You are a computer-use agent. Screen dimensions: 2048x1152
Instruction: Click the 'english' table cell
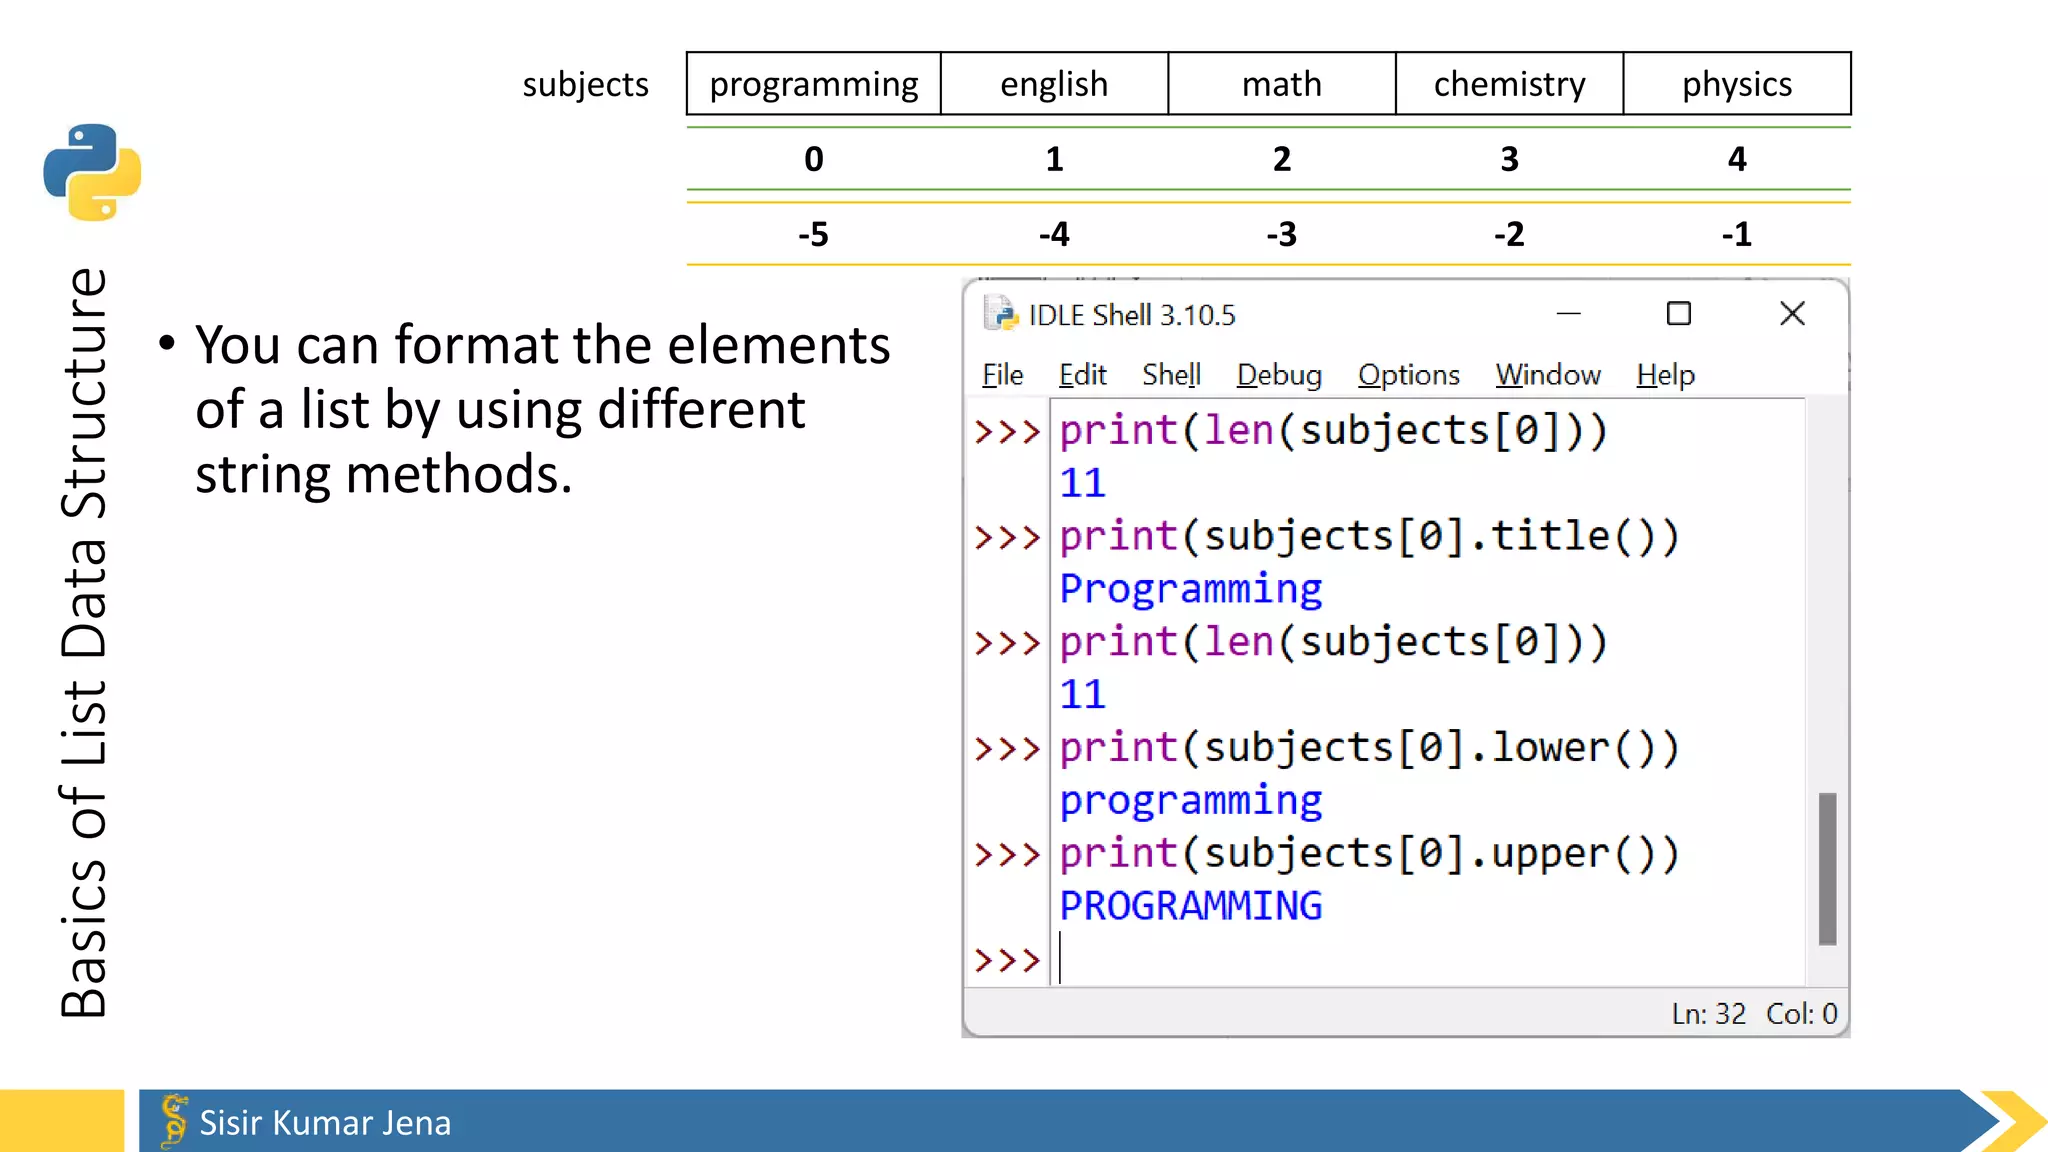(x=1054, y=84)
